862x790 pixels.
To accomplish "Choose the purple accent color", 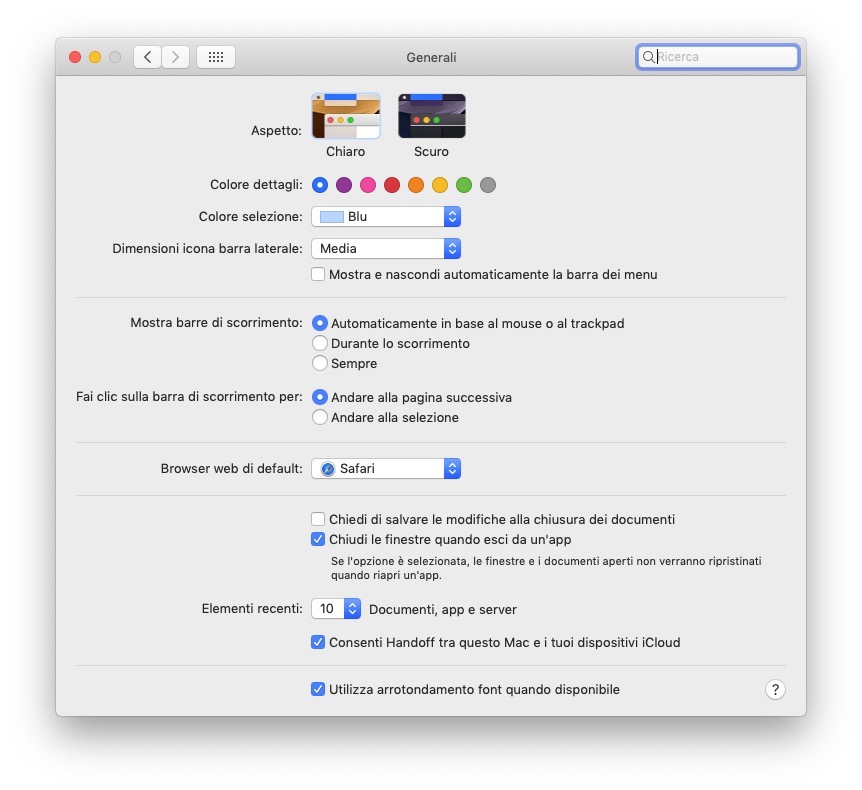I will point(344,185).
